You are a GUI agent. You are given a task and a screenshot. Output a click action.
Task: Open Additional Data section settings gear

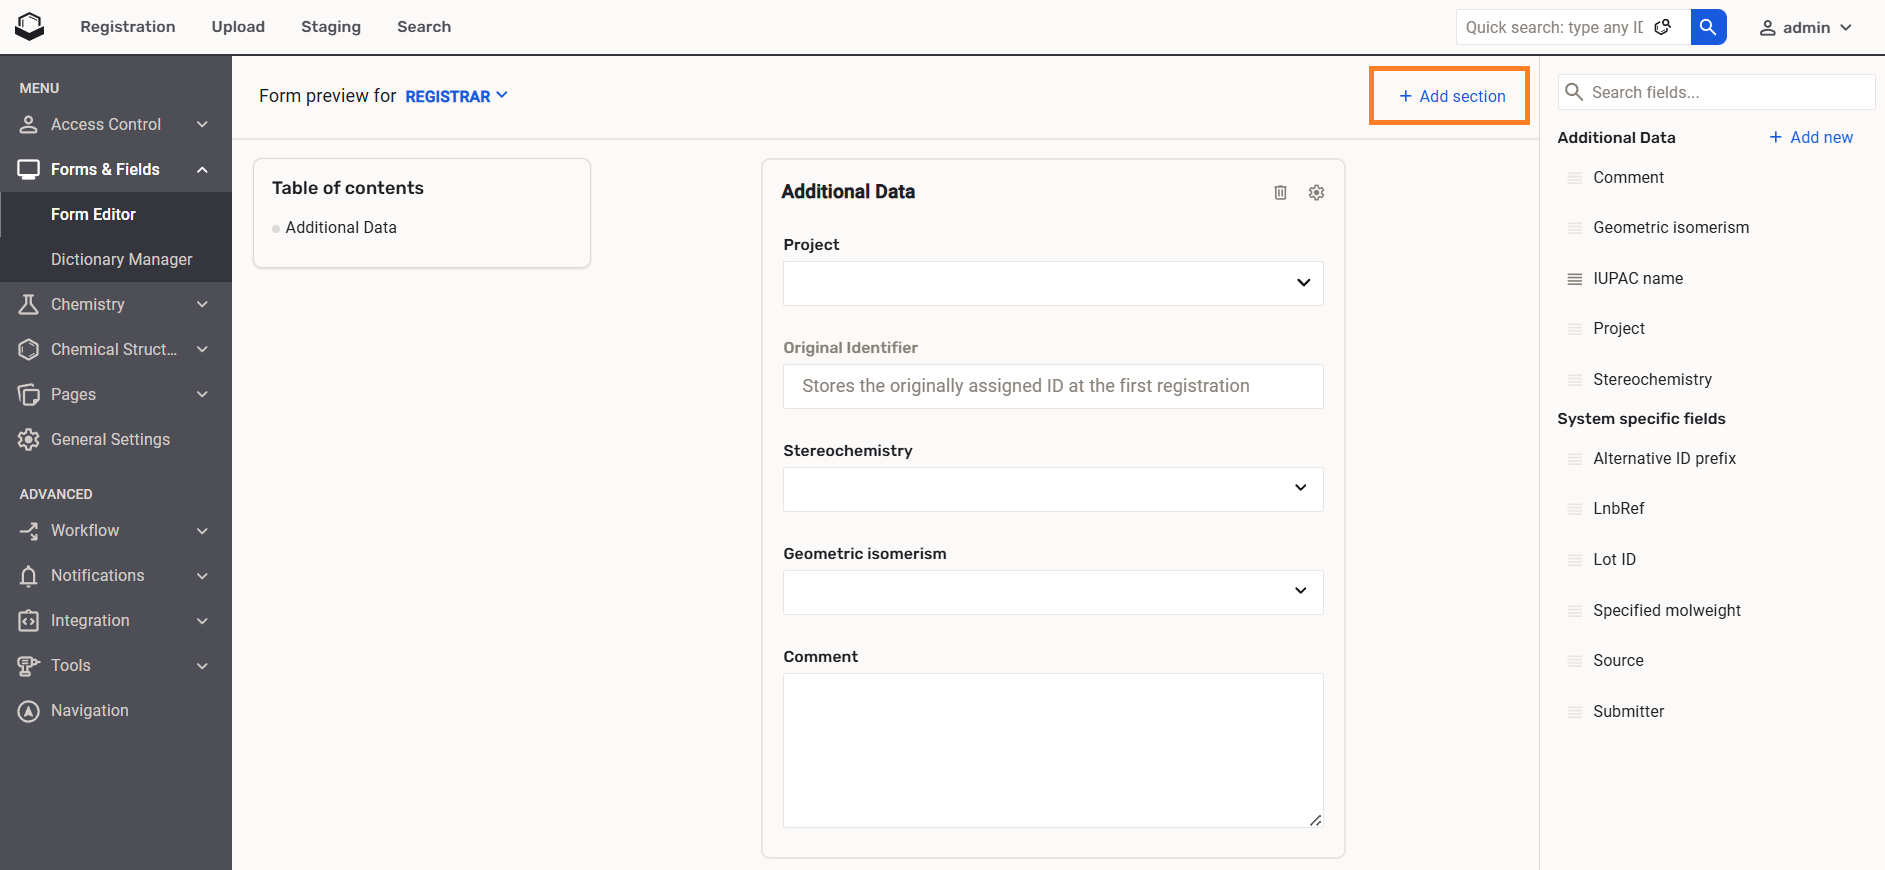(1316, 192)
